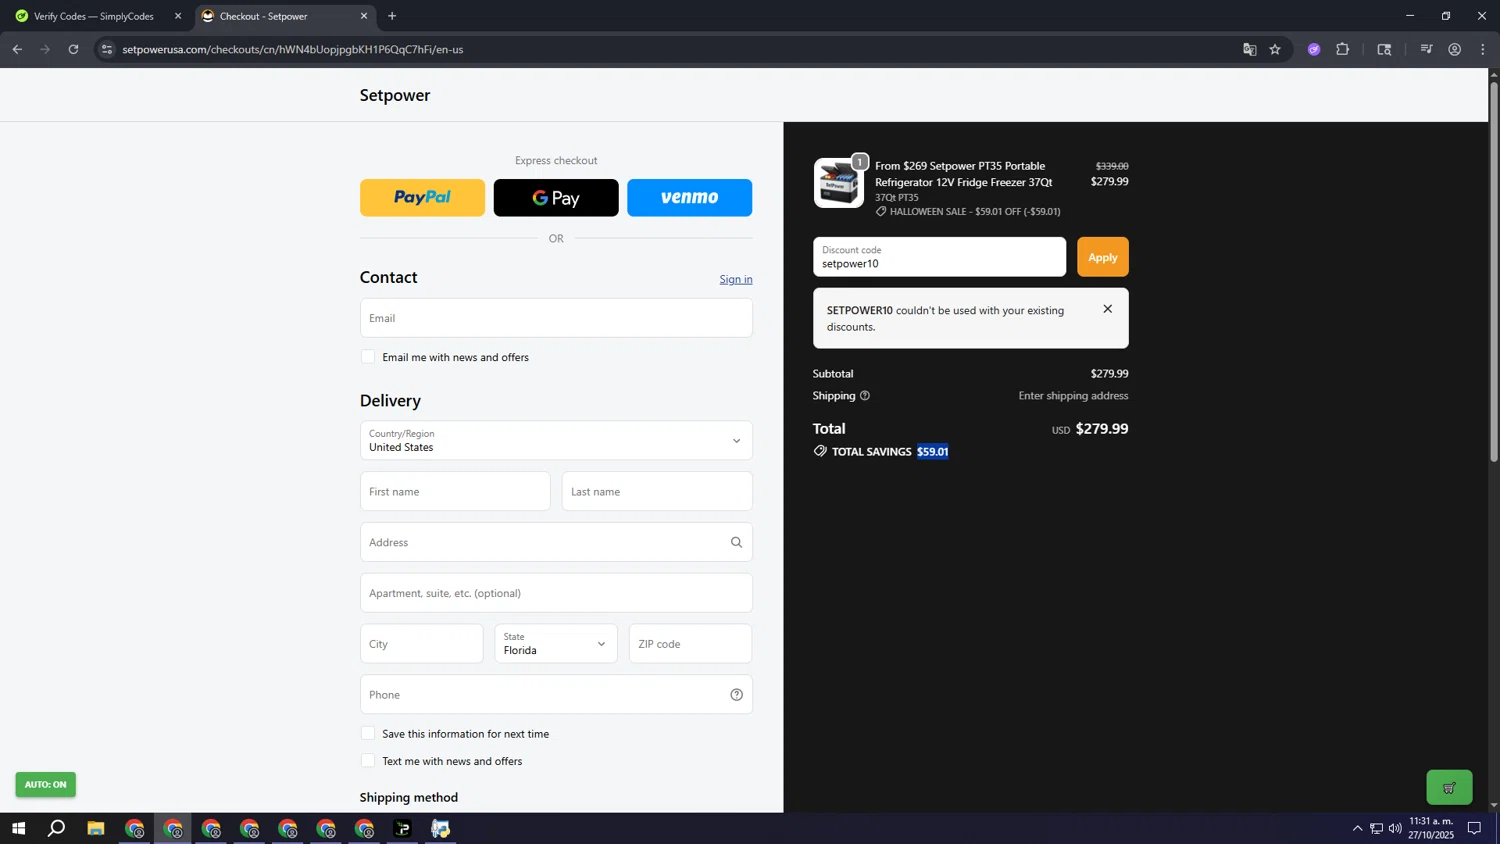This screenshot has height=844, width=1500.
Task: Open the Chrome three-dot menu
Action: (x=1483, y=49)
